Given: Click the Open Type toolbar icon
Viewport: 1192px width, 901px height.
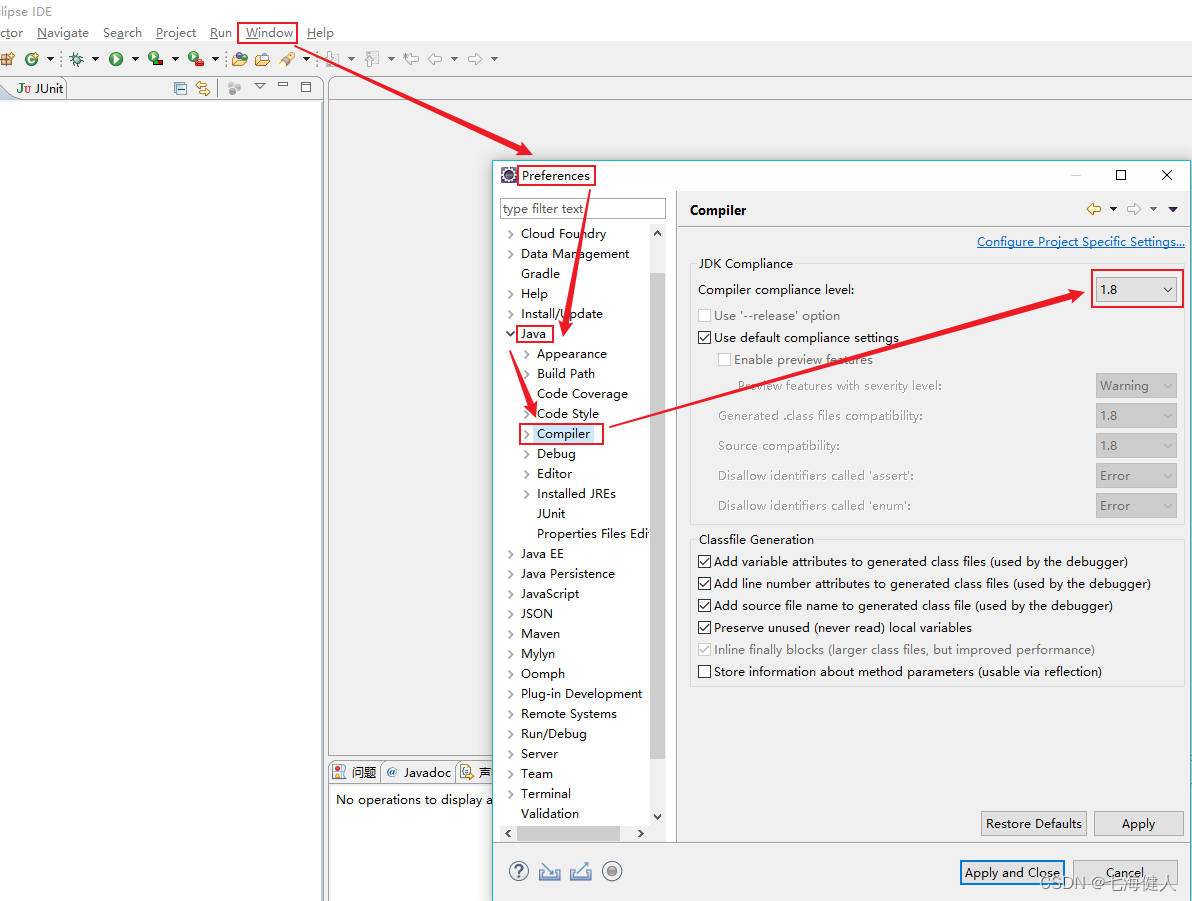Looking at the screenshot, I should [239, 59].
